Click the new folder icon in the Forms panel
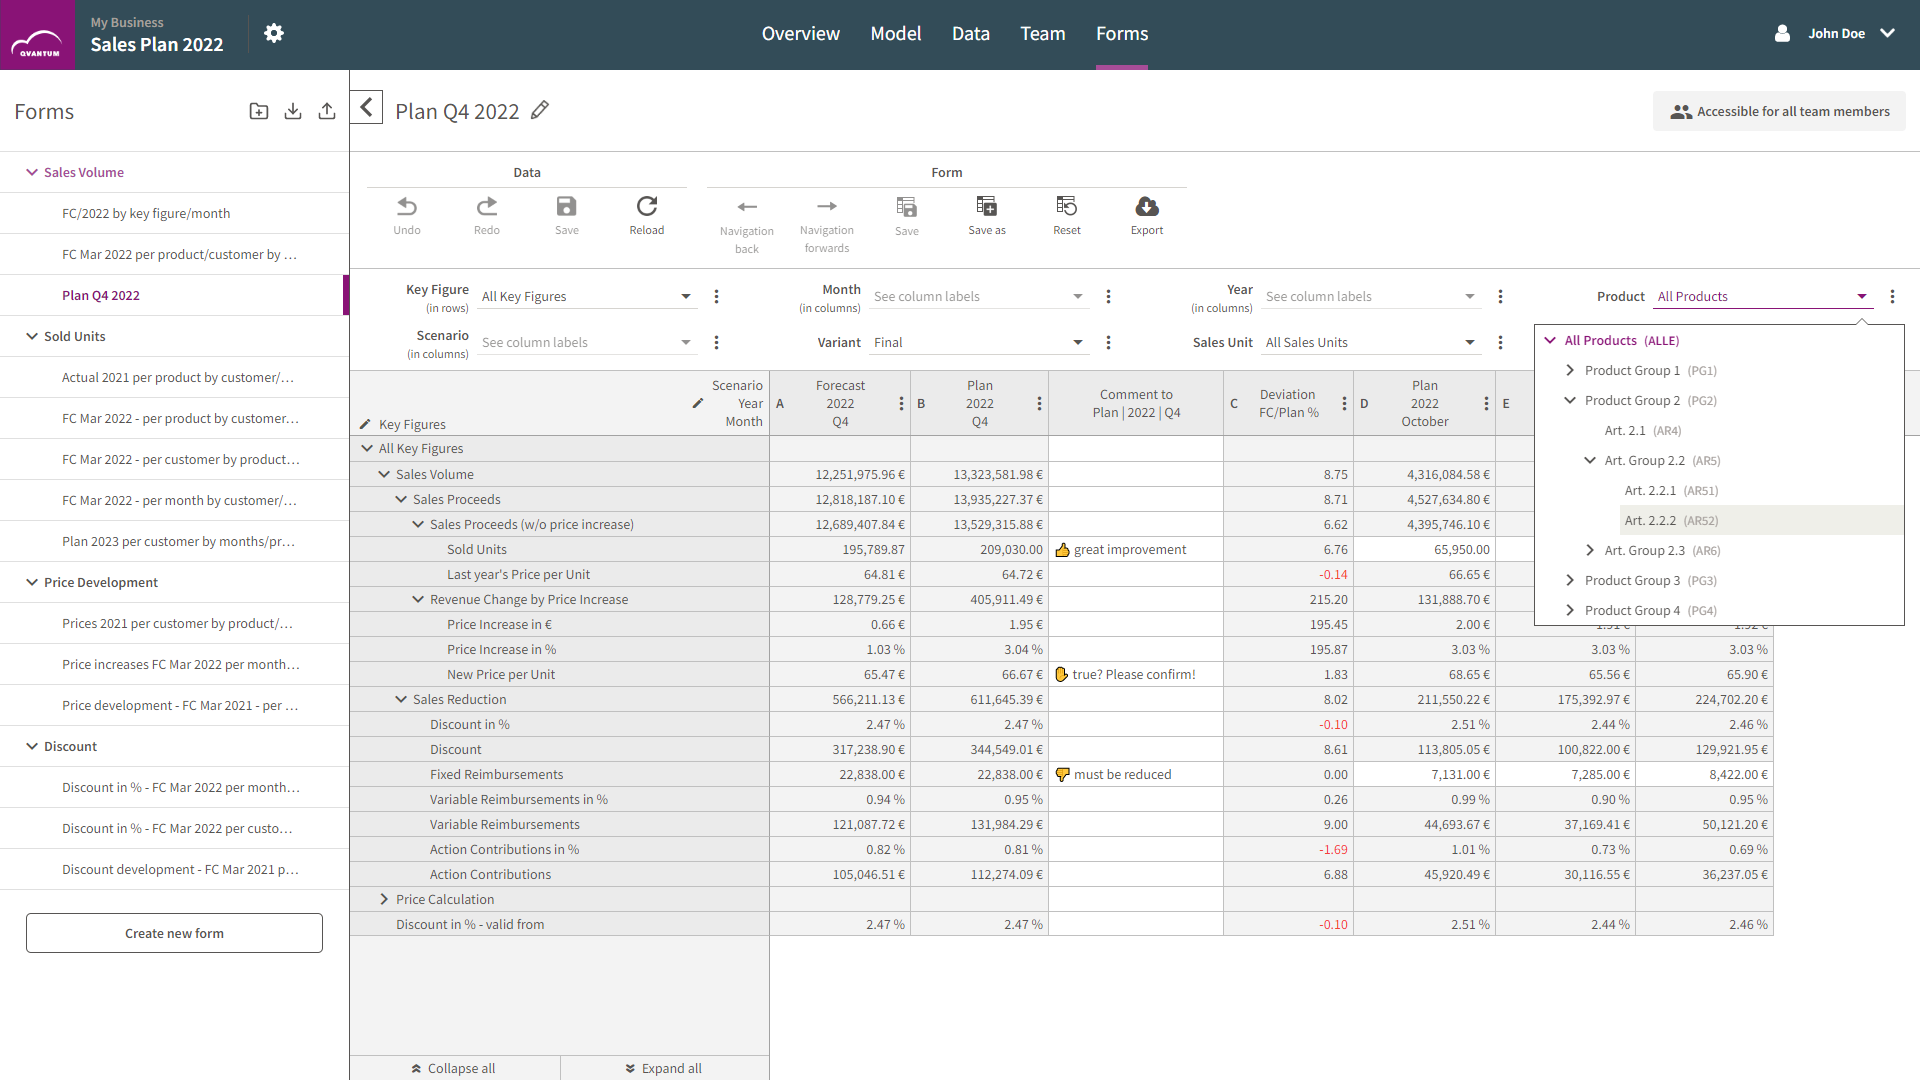 click(258, 111)
